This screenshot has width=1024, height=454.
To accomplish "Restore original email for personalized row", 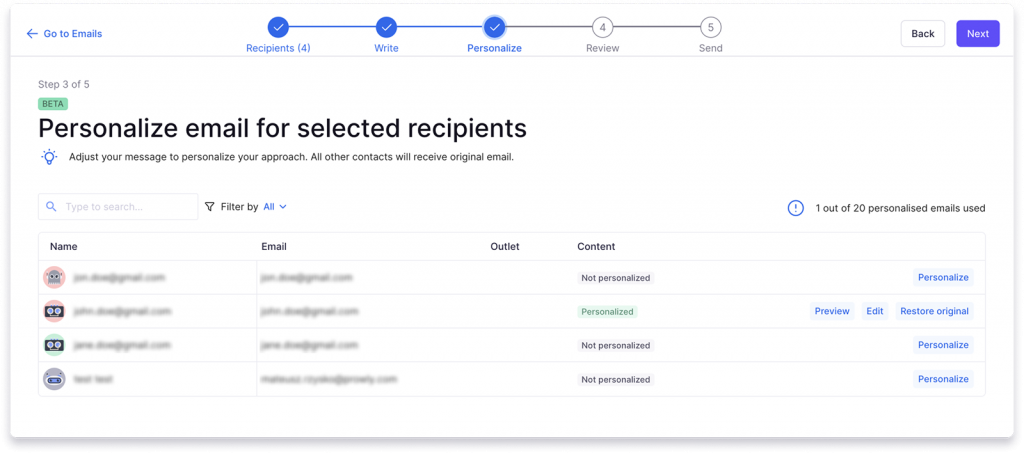I will (934, 311).
